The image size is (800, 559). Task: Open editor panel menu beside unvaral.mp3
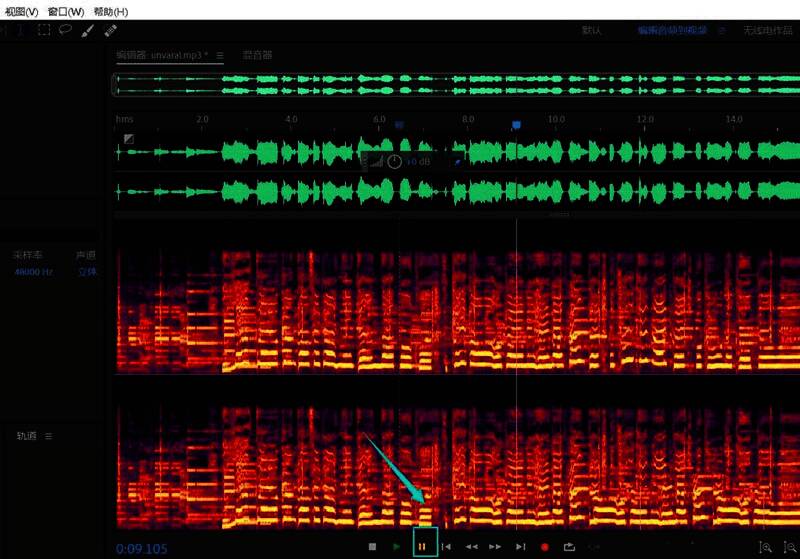coord(220,55)
